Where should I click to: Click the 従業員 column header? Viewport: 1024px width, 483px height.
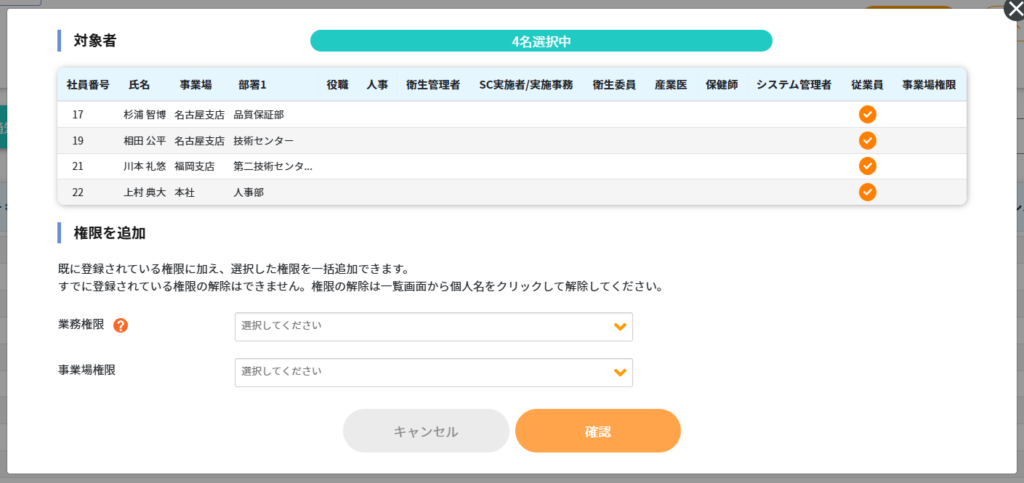click(x=867, y=85)
